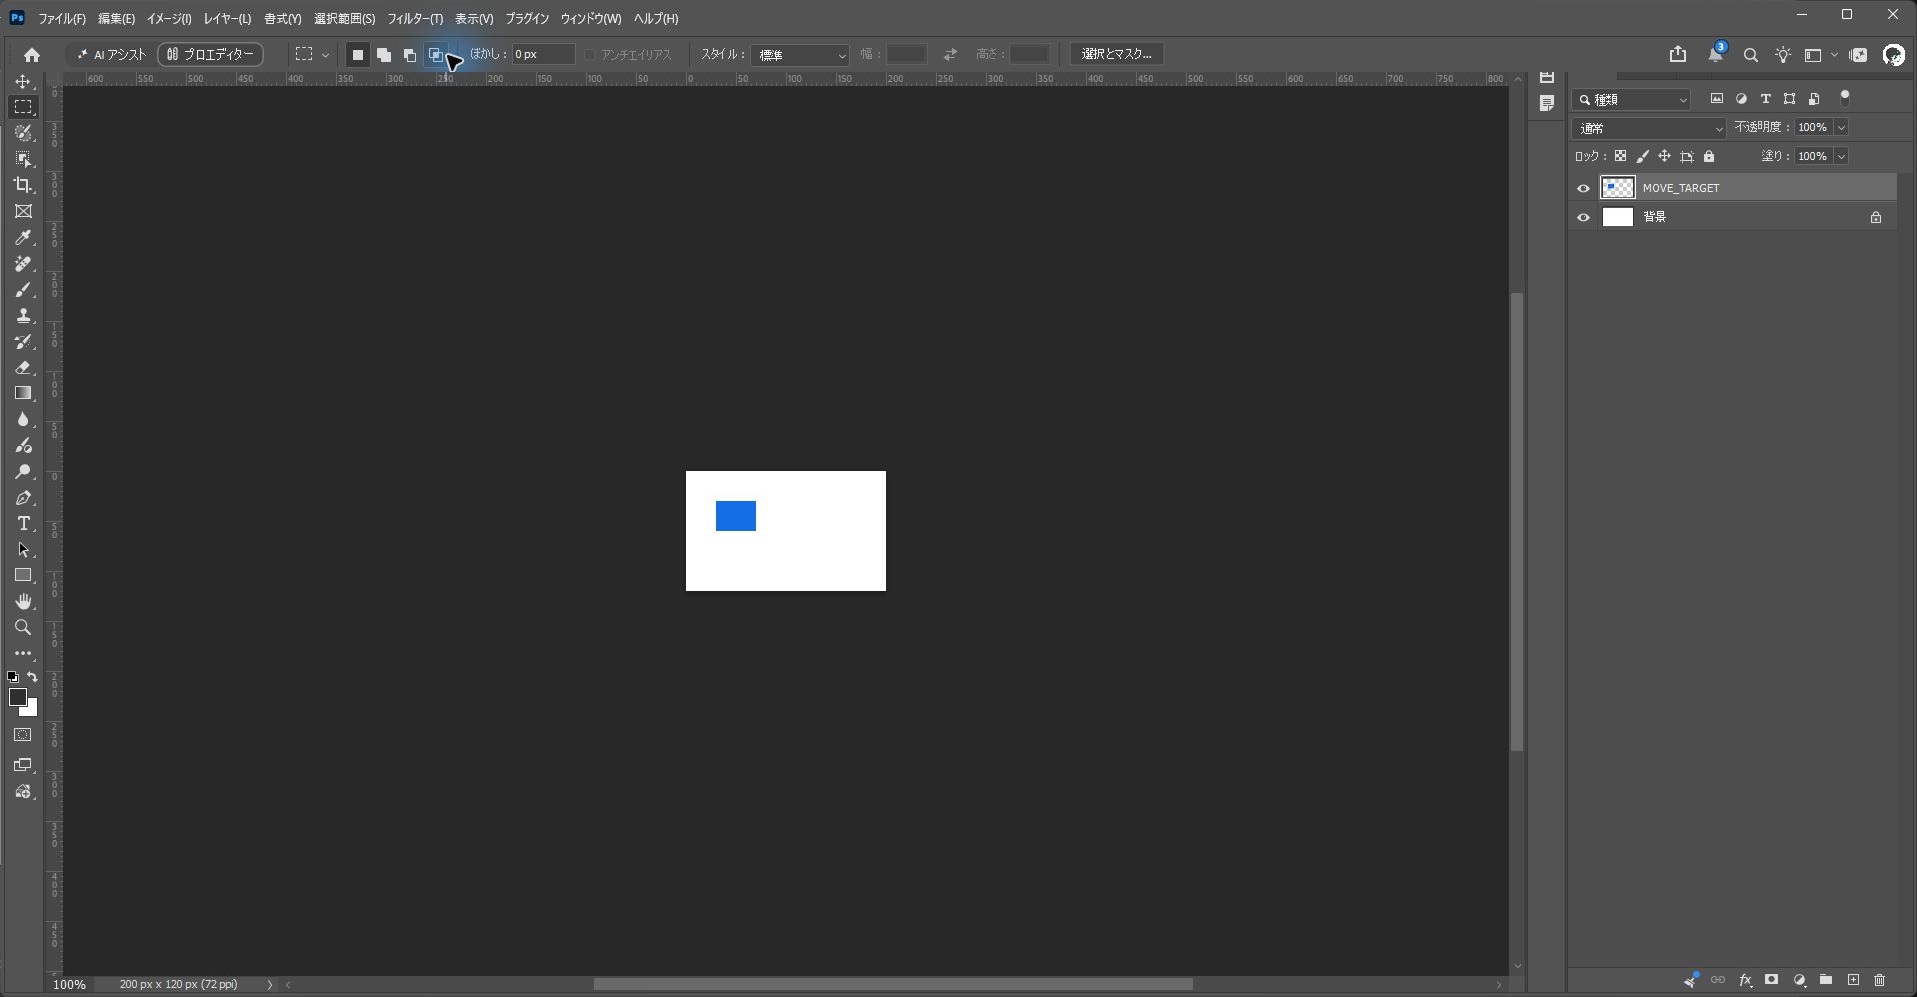Click the Home icon
This screenshot has width=1917, height=997.
pos(32,55)
